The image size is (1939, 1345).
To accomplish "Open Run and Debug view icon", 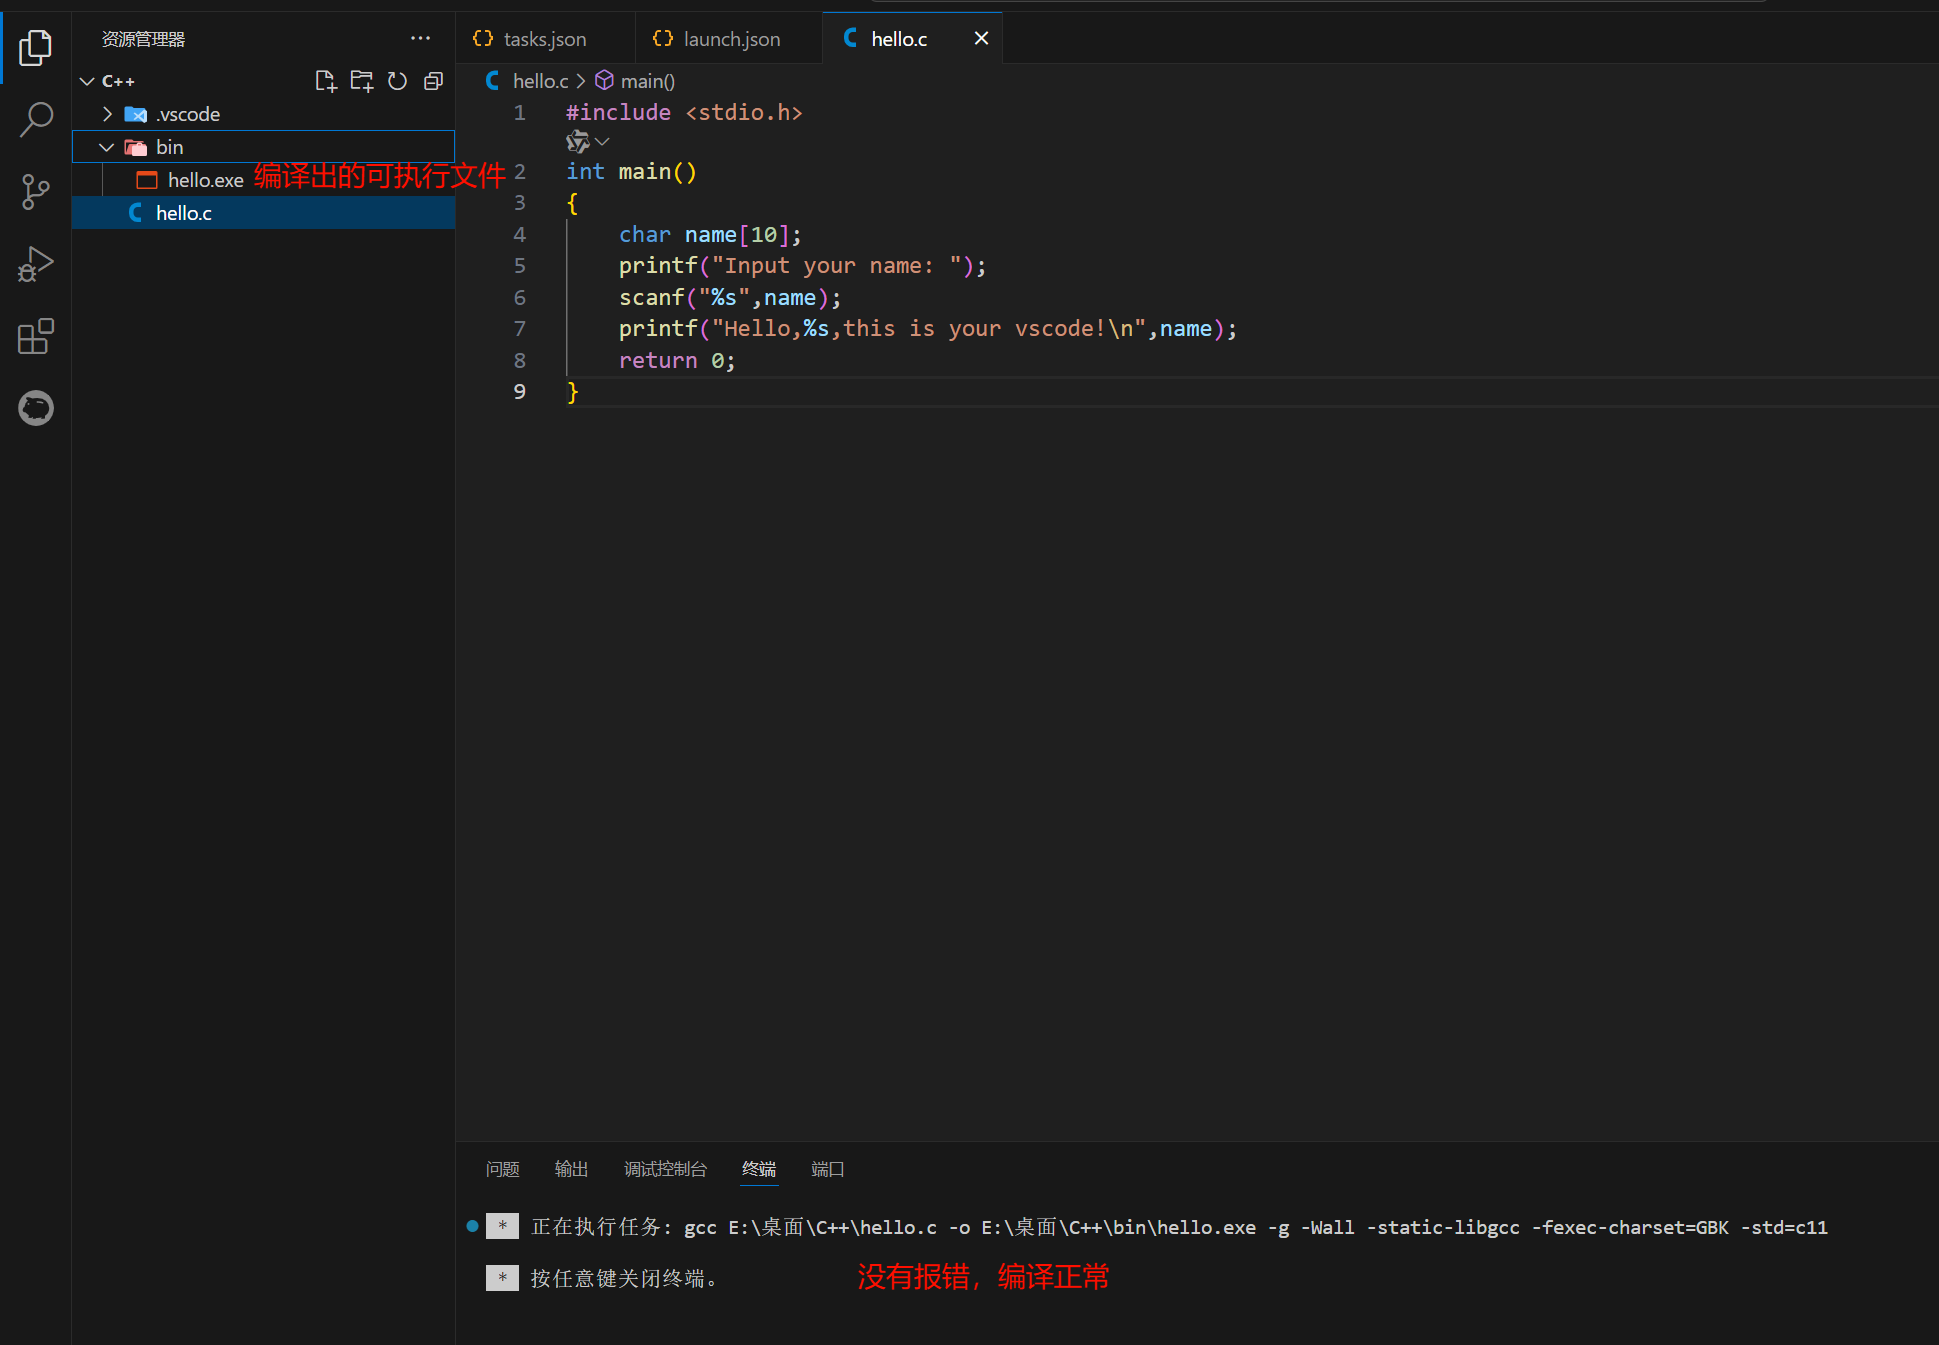I will [35, 264].
